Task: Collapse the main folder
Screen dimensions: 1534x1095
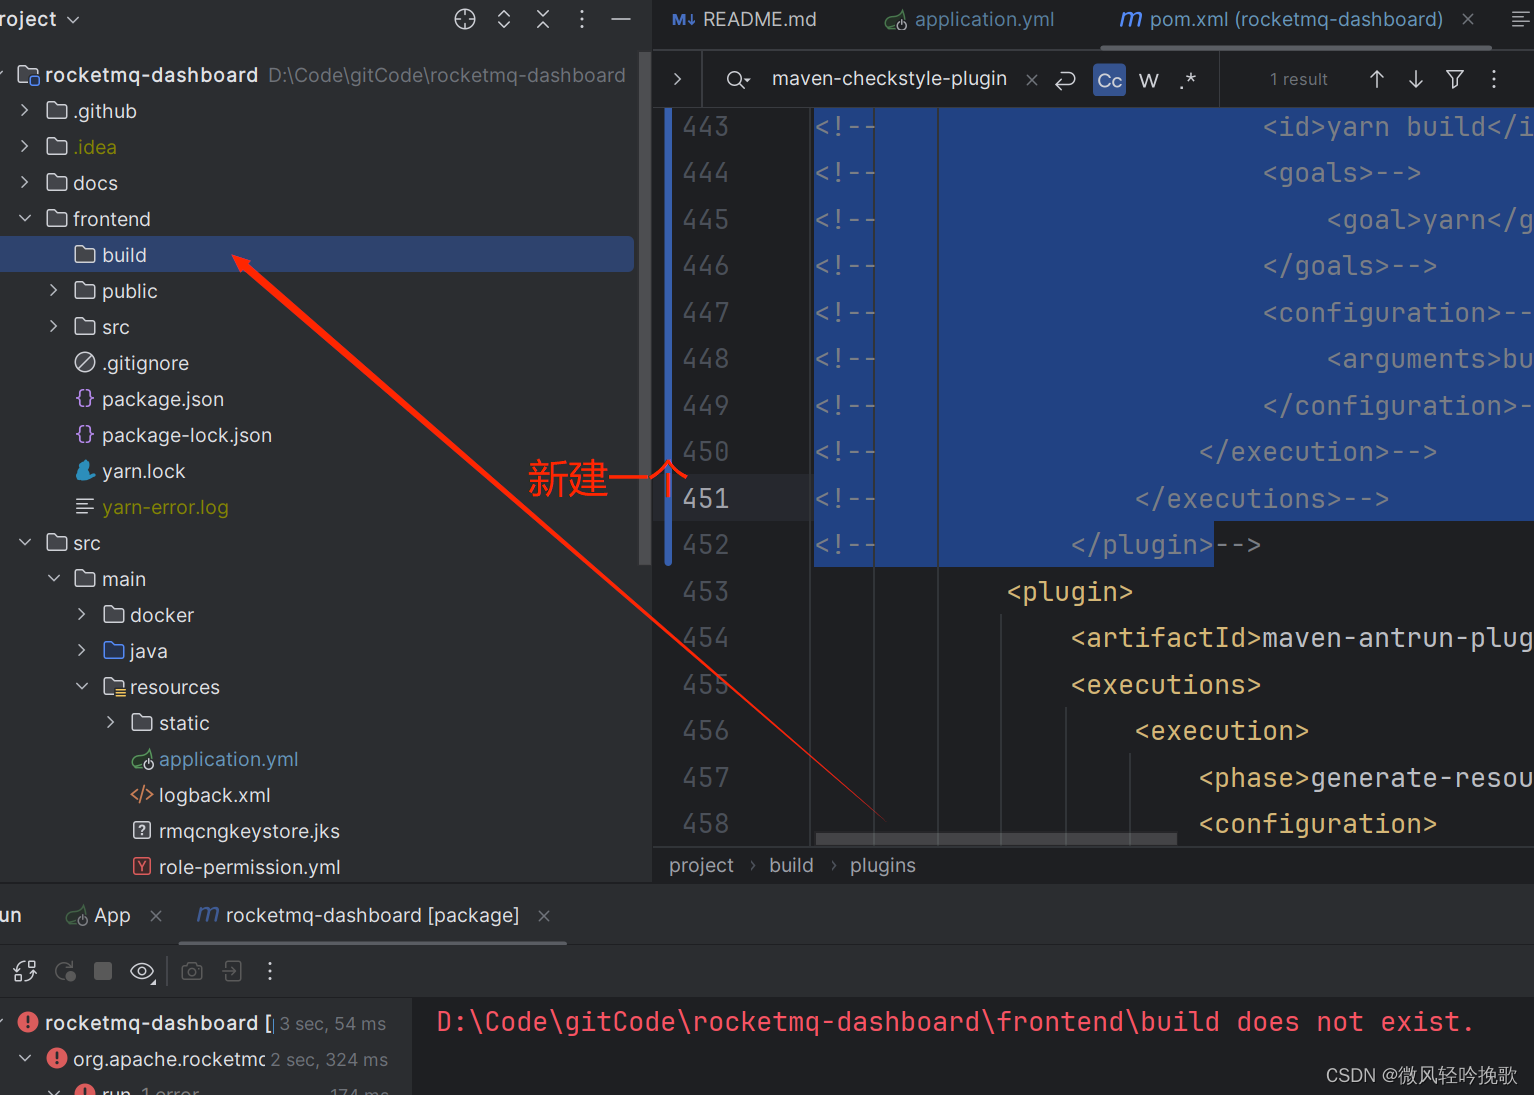Action: coord(54,579)
